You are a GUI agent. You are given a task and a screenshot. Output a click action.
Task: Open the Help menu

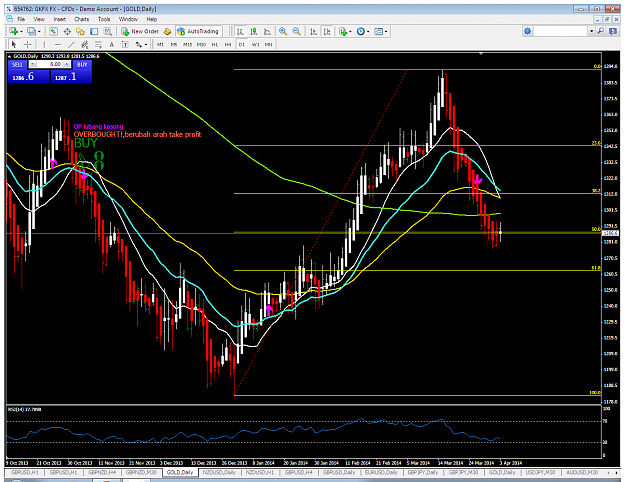(x=151, y=19)
